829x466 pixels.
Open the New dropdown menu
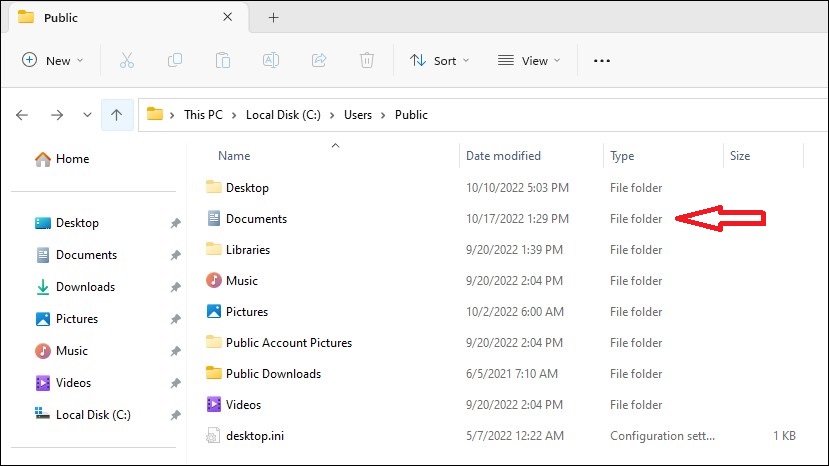click(x=53, y=60)
